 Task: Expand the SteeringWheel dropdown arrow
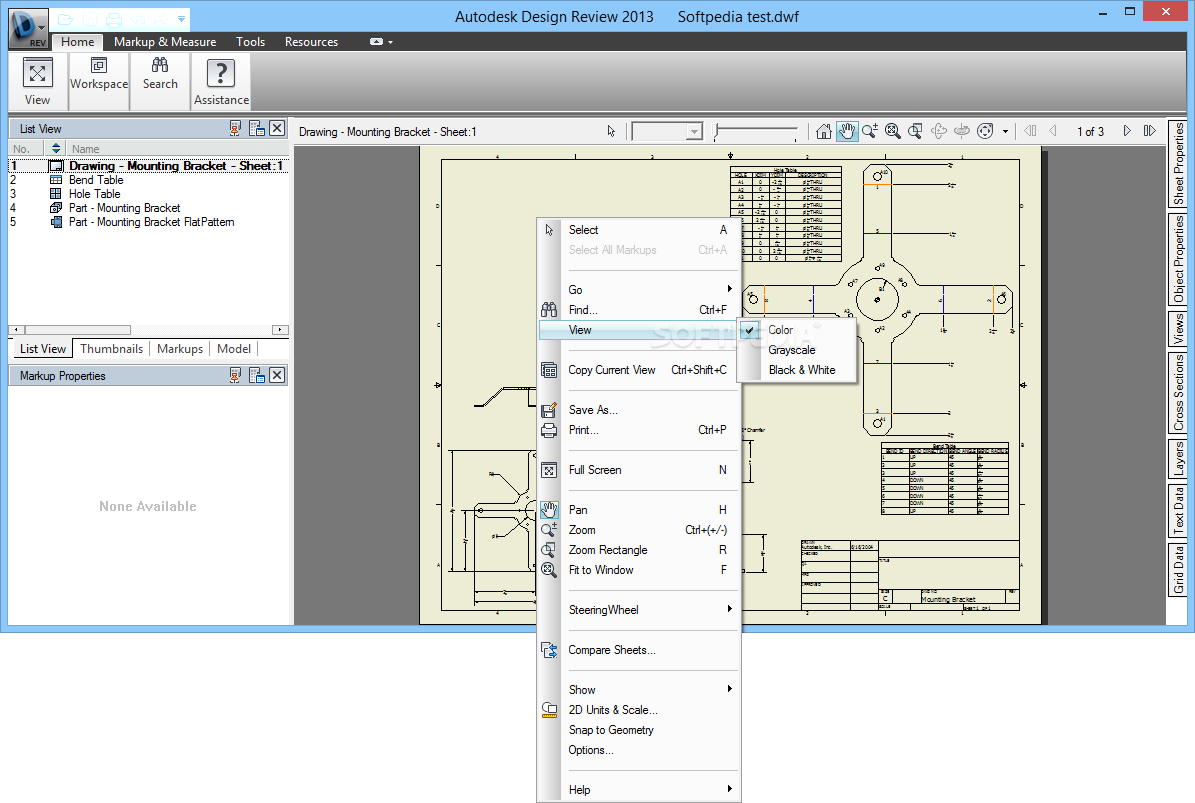tap(1005, 132)
